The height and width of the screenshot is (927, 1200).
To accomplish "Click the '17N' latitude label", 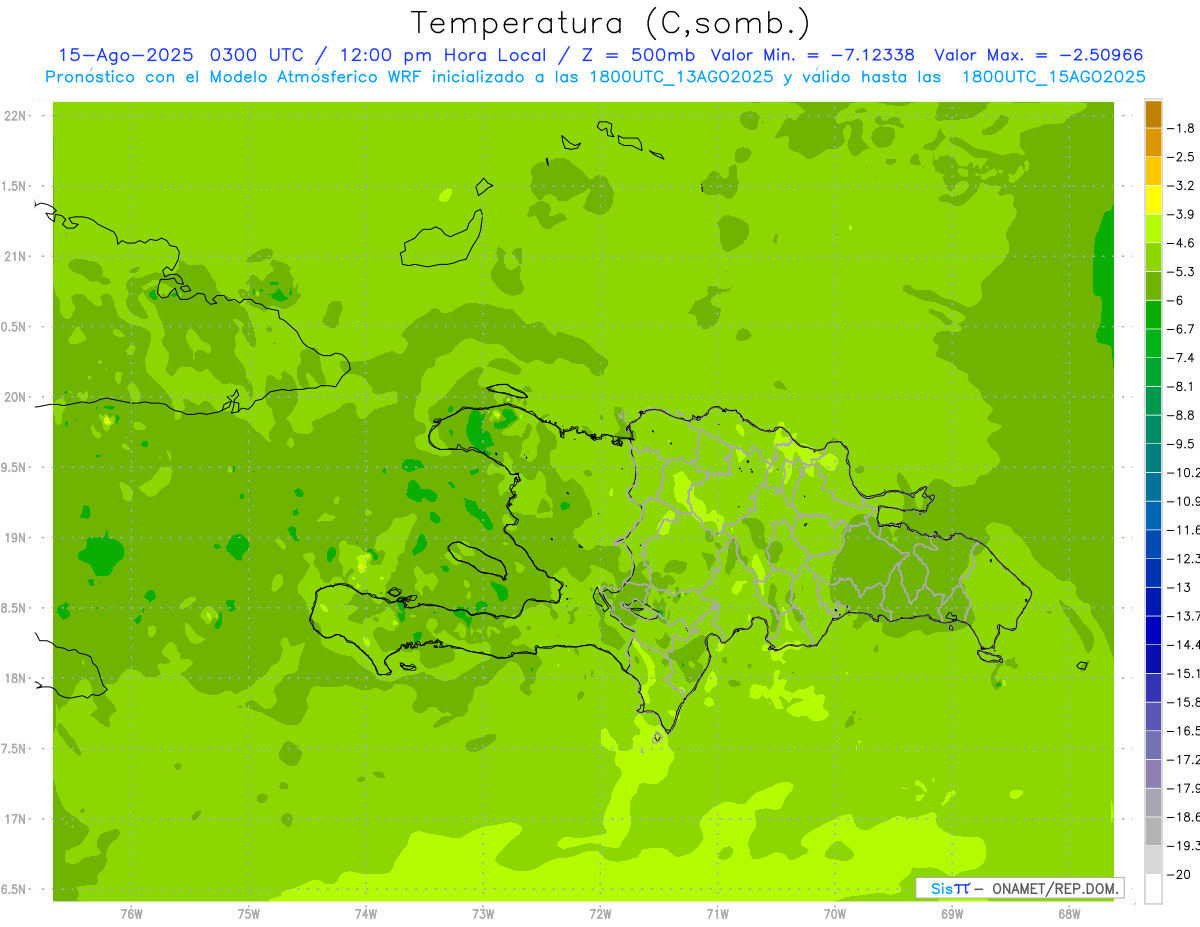I will click(15, 819).
